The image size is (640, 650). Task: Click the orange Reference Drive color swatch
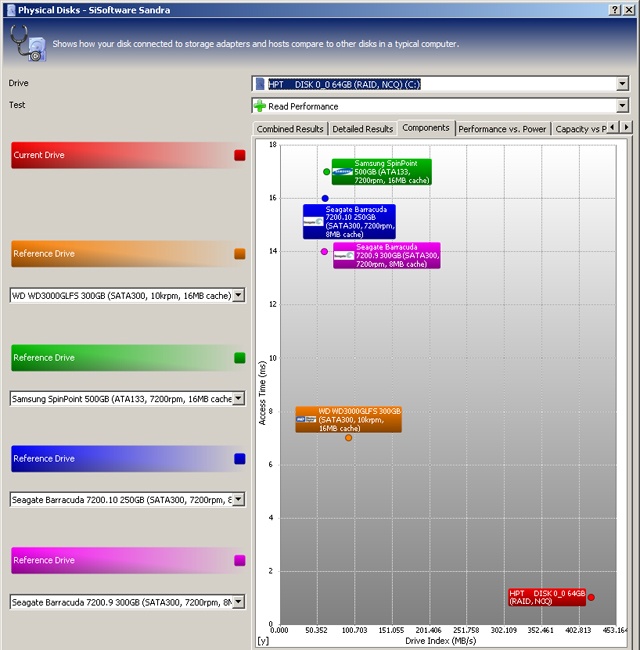[240, 254]
